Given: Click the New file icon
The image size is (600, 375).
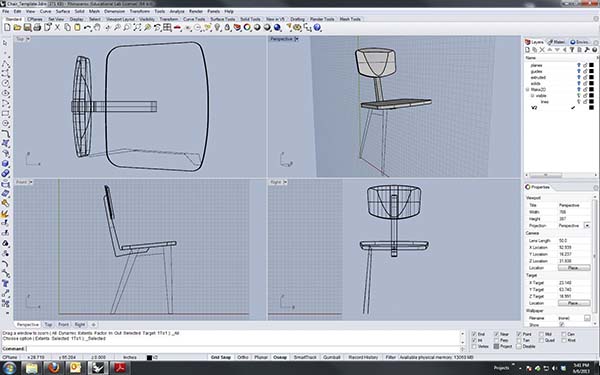Looking at the screenshot, I should (x=7, y=28).
